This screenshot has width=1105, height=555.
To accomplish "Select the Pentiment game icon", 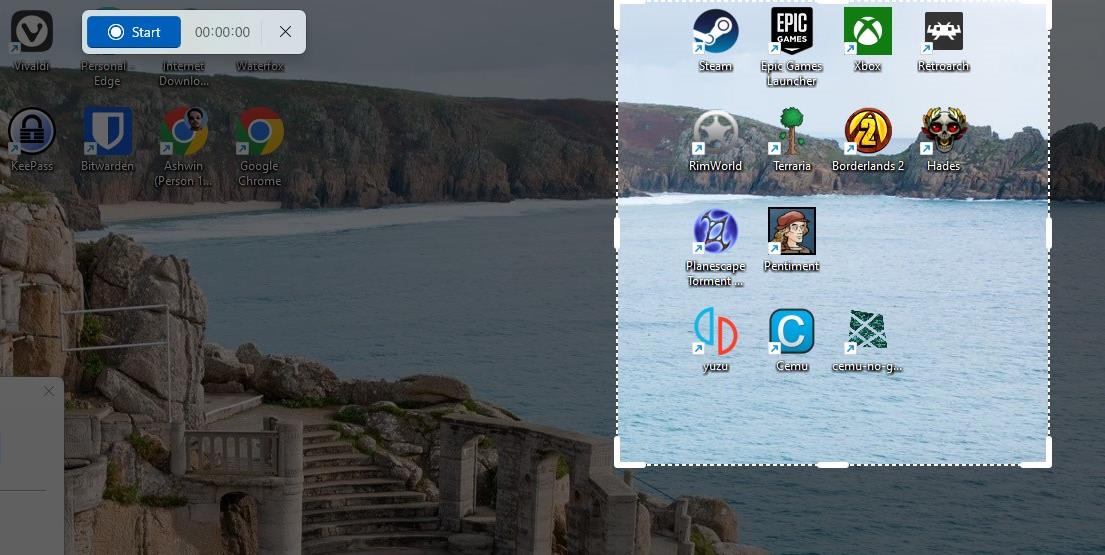I will [x=791, y=232].
